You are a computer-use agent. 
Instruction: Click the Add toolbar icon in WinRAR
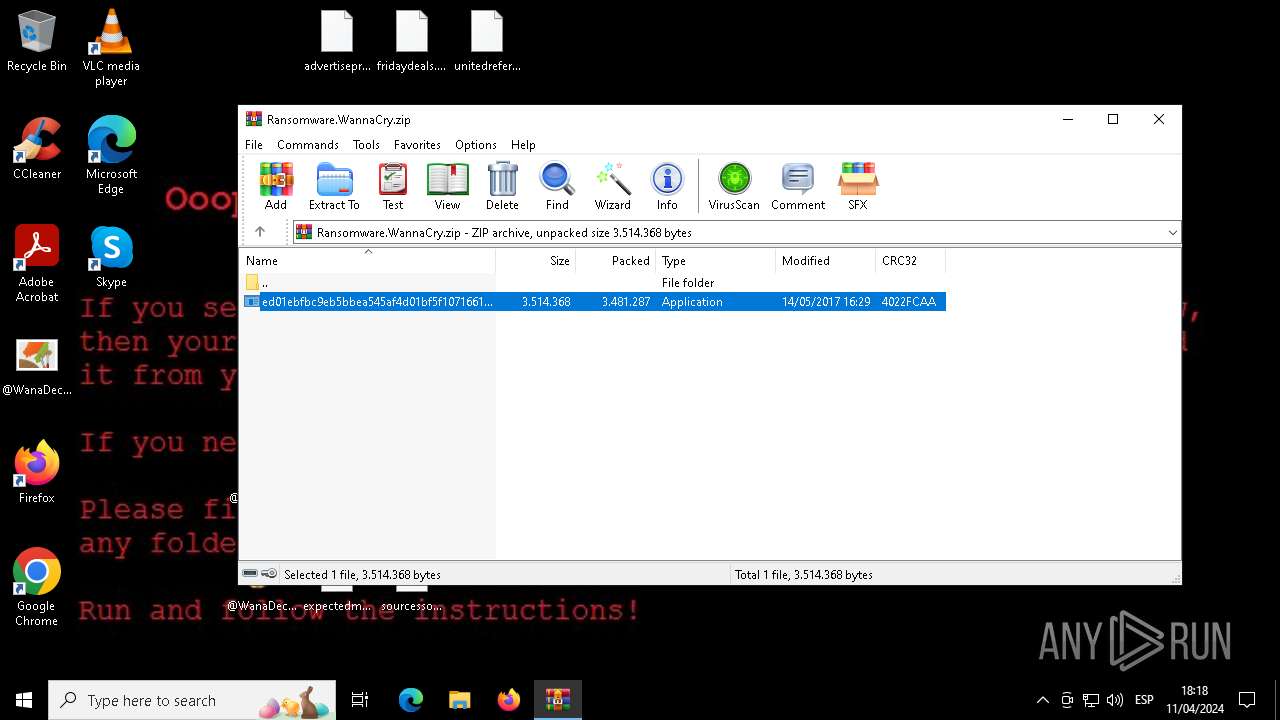pos(276,187)
